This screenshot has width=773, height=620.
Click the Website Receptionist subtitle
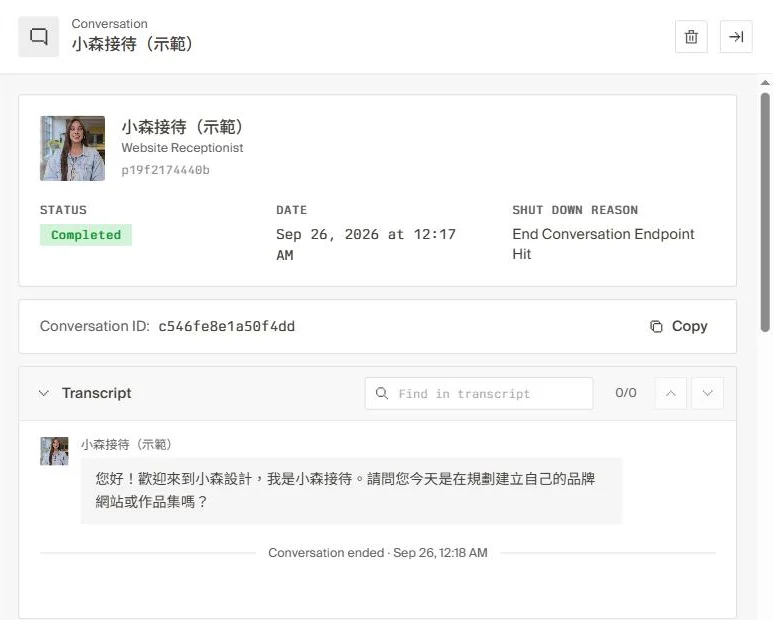point(182,148)
